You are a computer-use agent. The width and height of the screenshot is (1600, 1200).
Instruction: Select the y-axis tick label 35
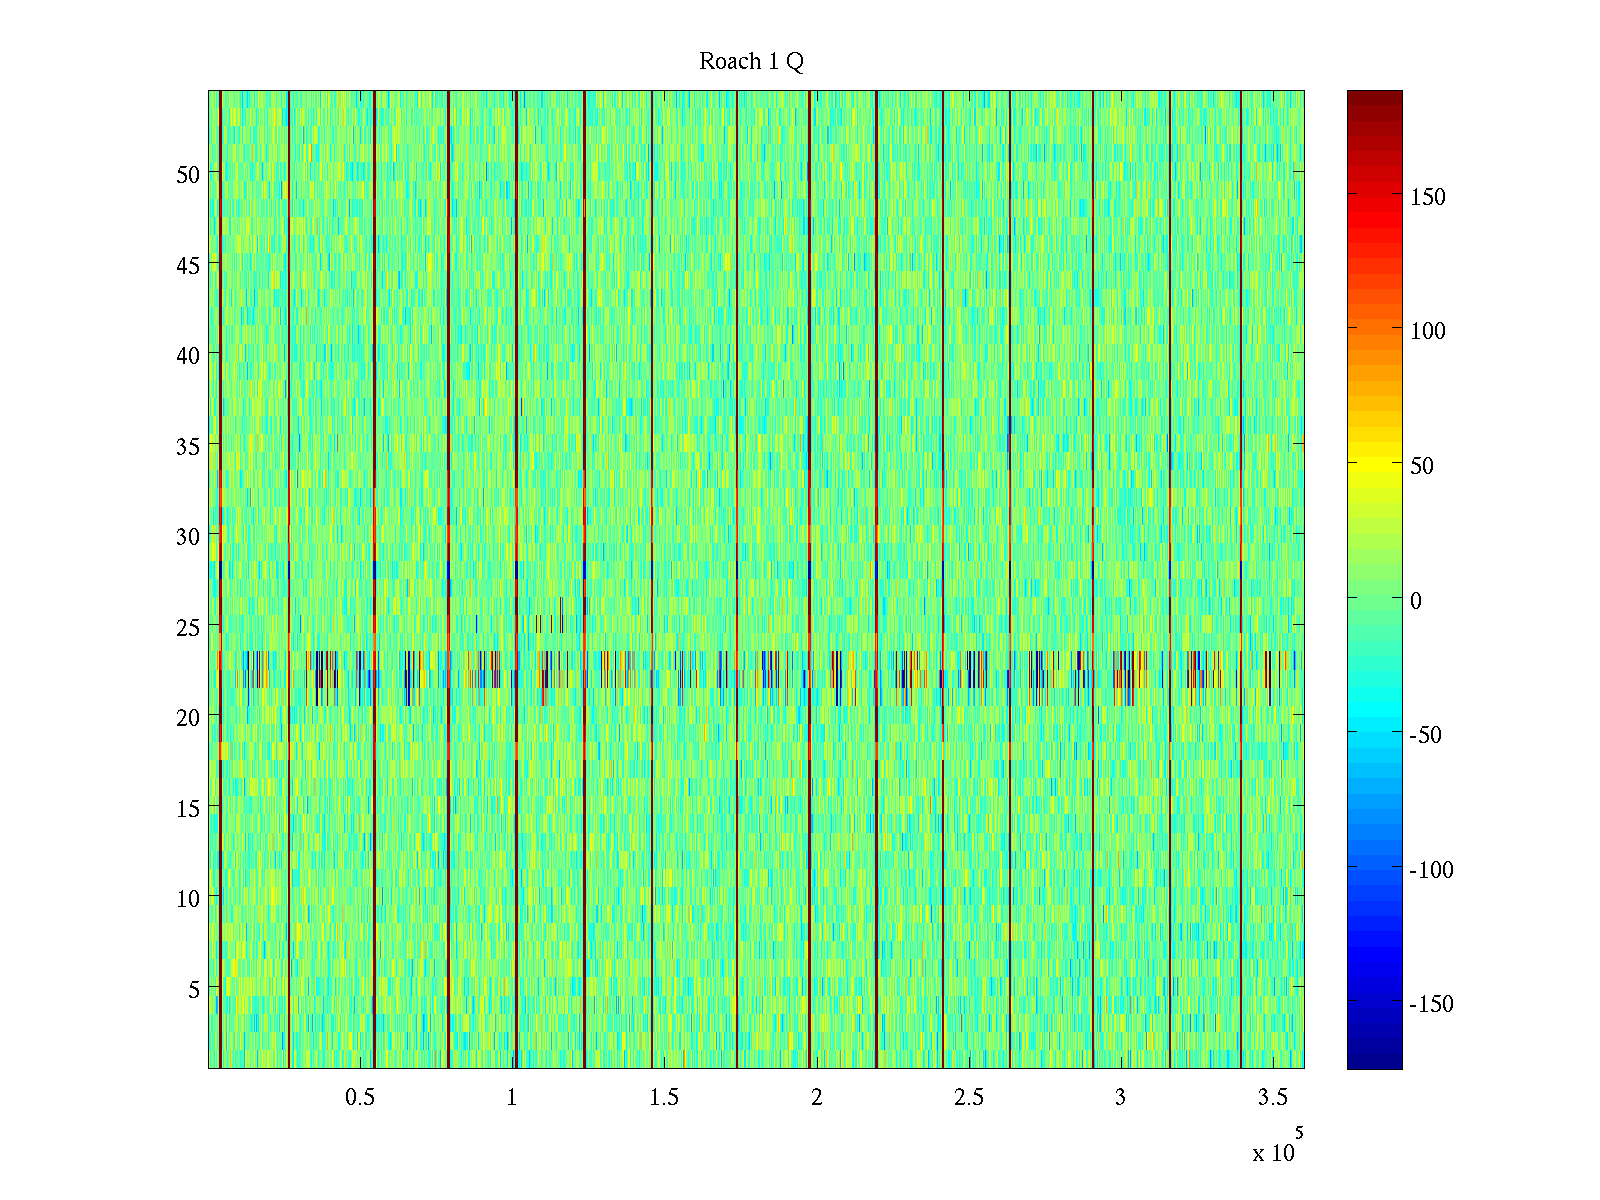188,446
